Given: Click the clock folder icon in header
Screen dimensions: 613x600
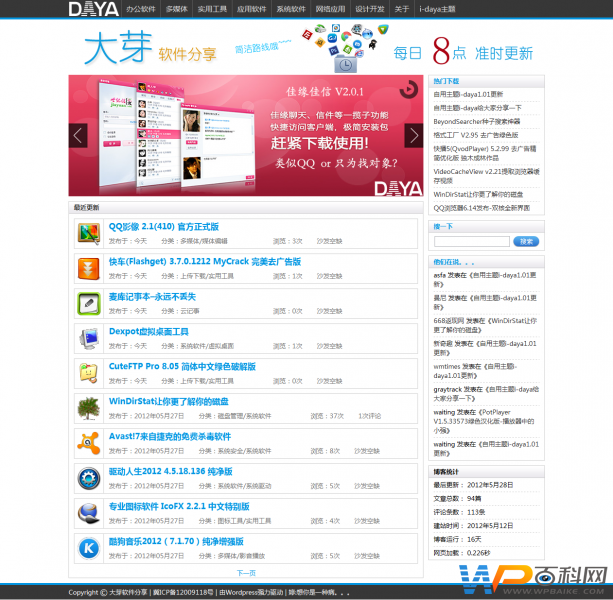Looking at the screenshot, I should point(346,64).
